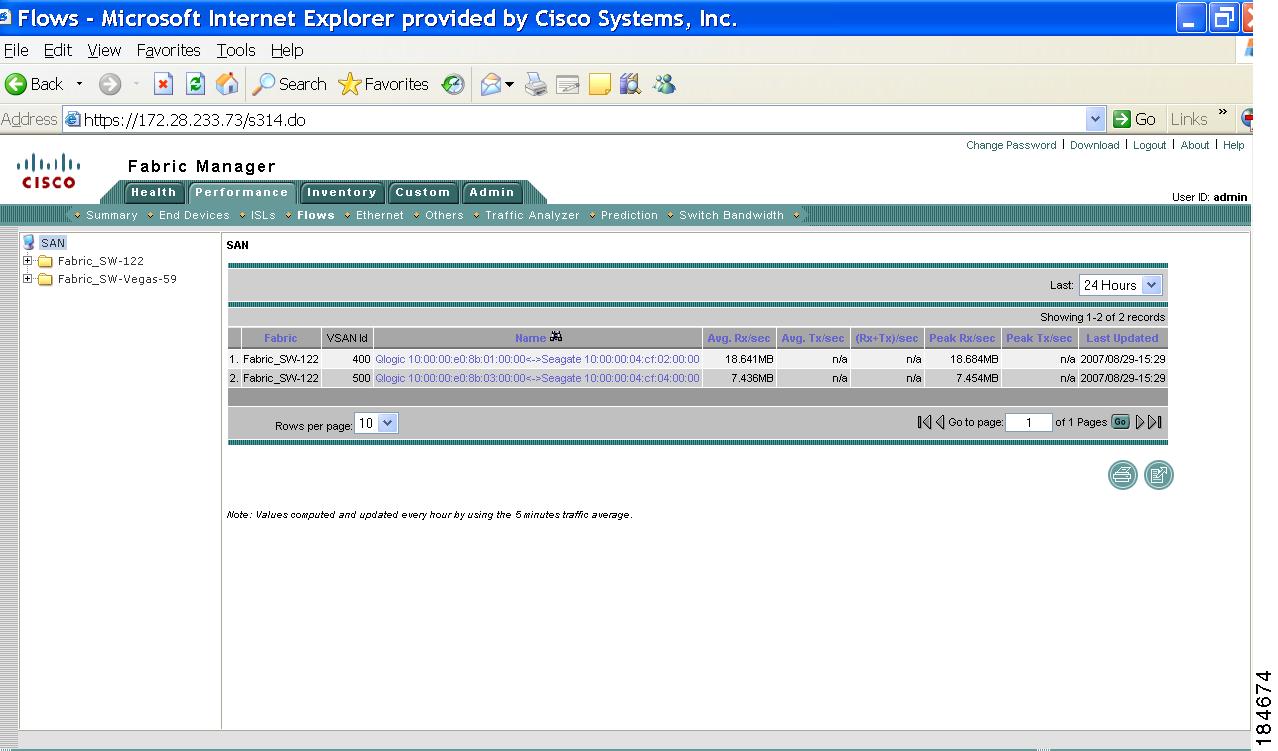Open the Rows per page dropdown
The image size is (1278, 751).
(377, 423)
